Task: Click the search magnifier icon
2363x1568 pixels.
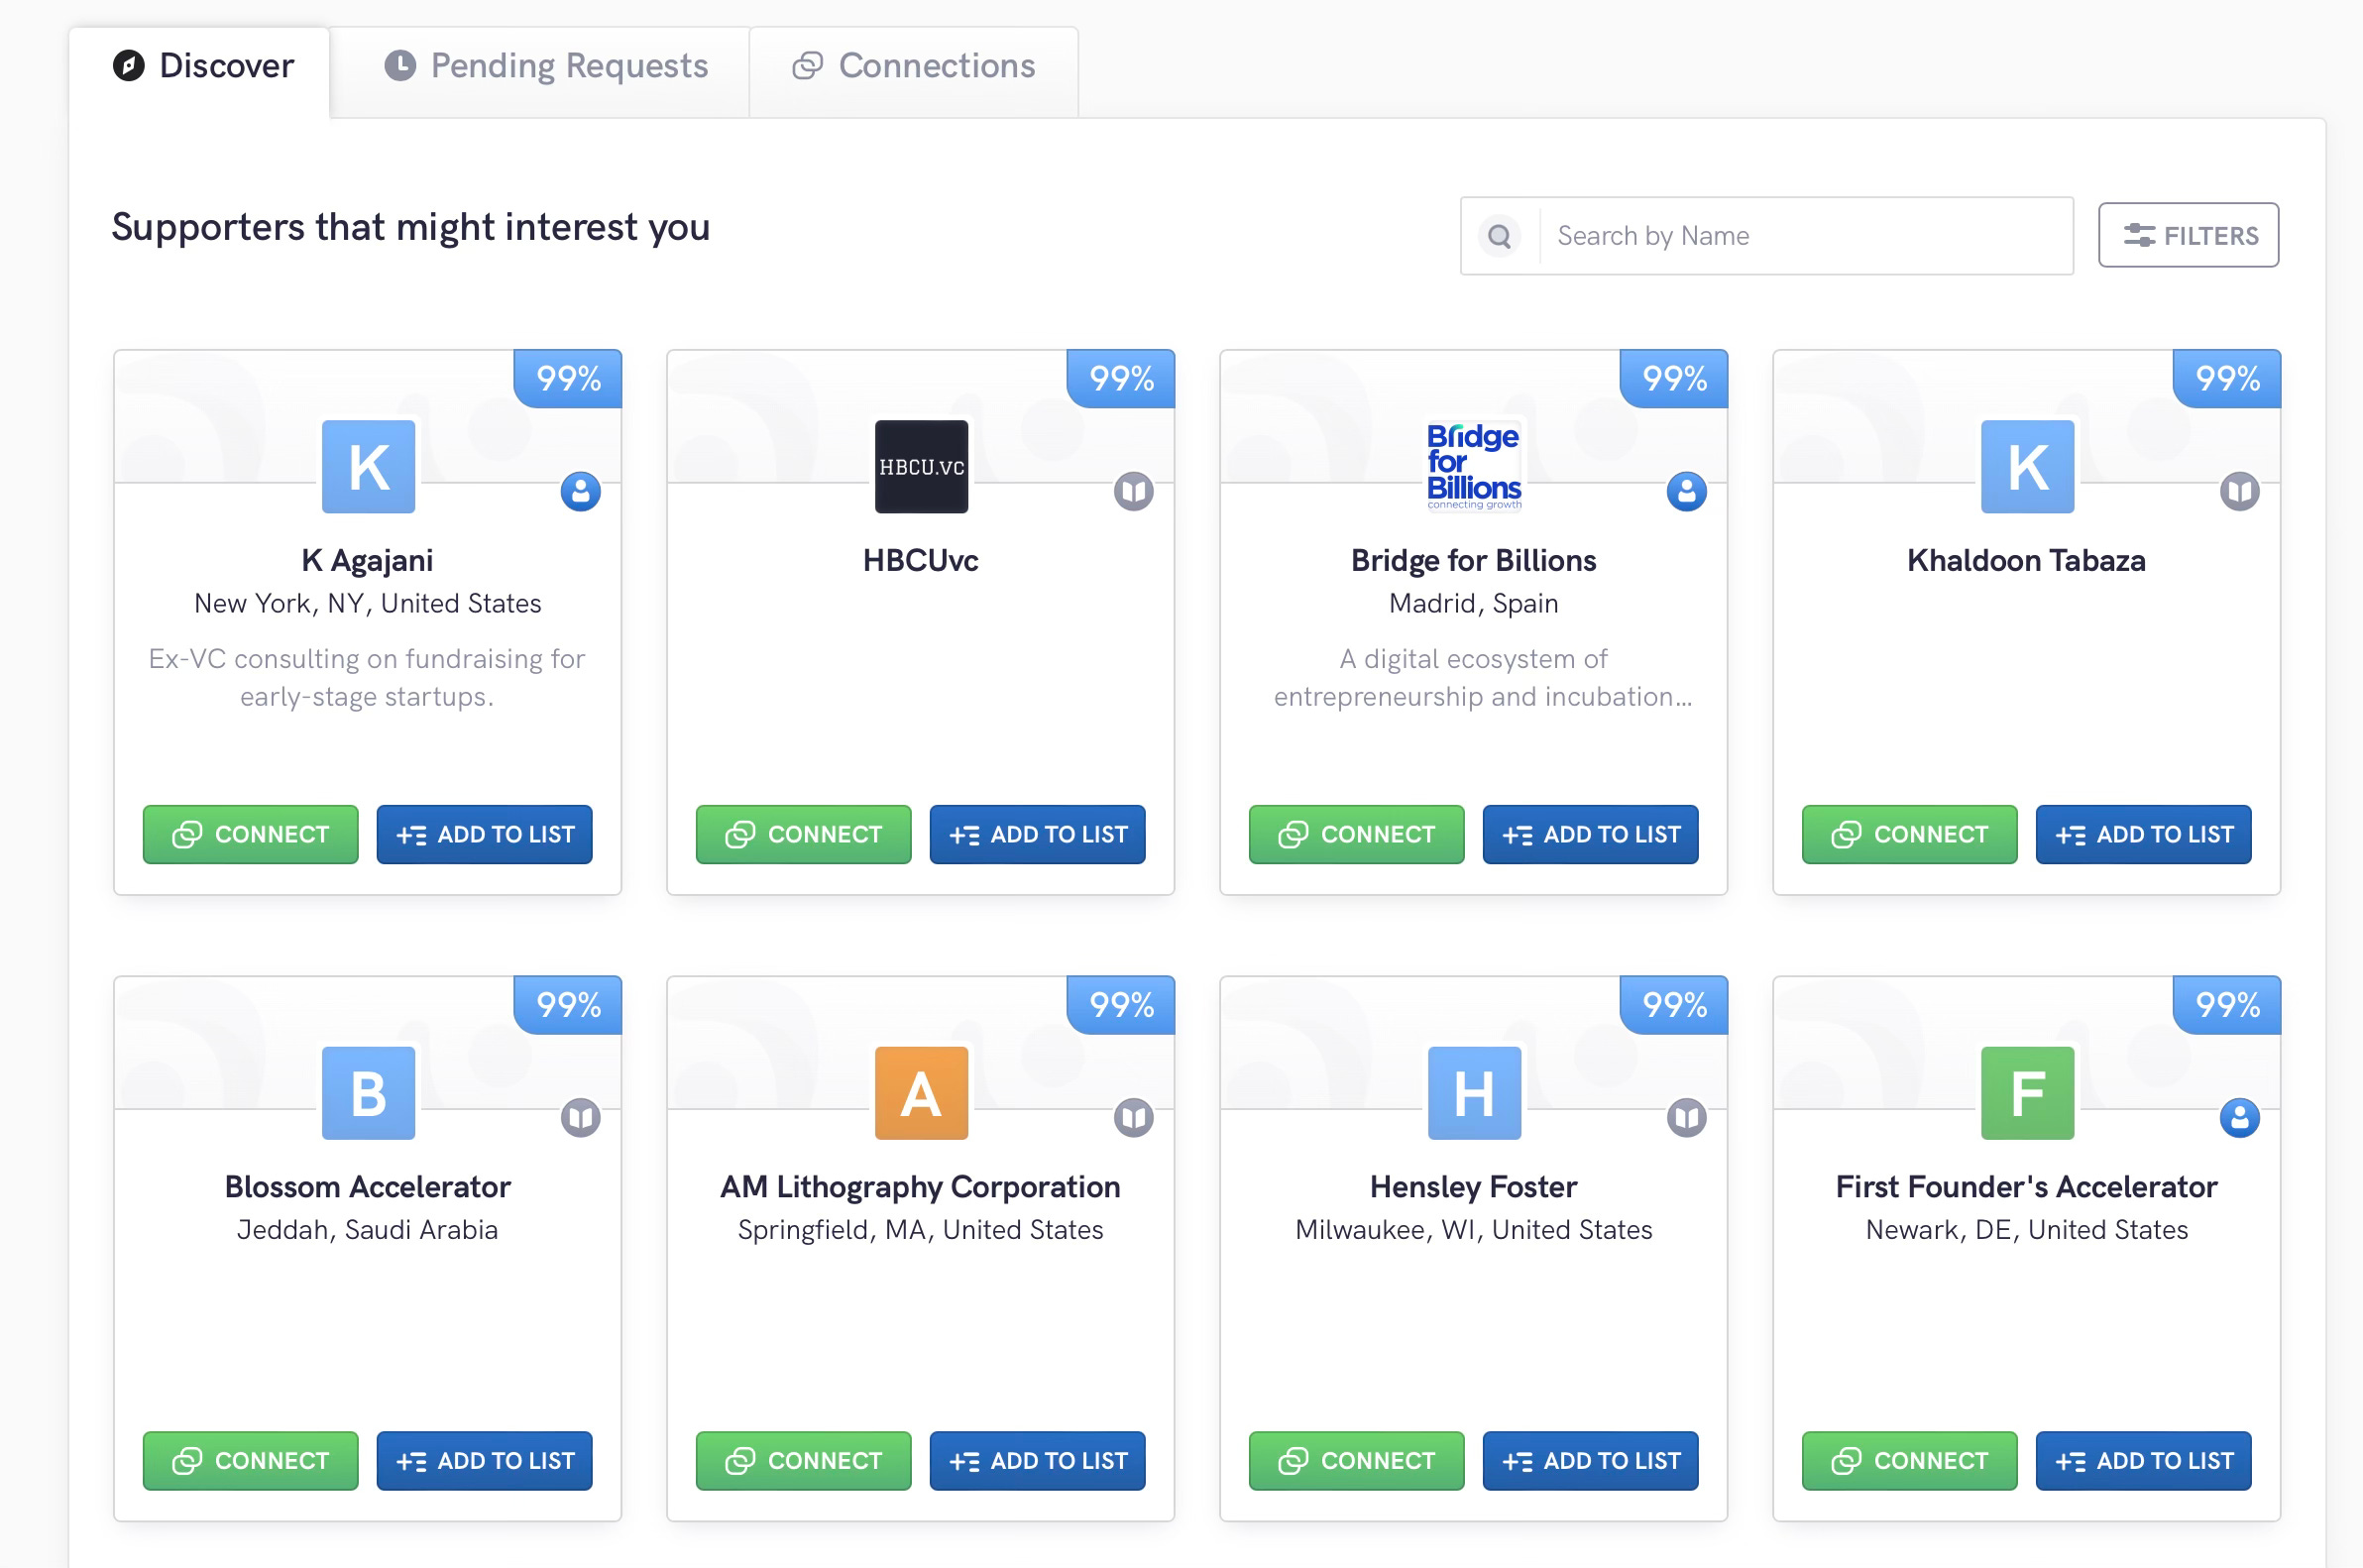Action: (x=1498, y=236)
